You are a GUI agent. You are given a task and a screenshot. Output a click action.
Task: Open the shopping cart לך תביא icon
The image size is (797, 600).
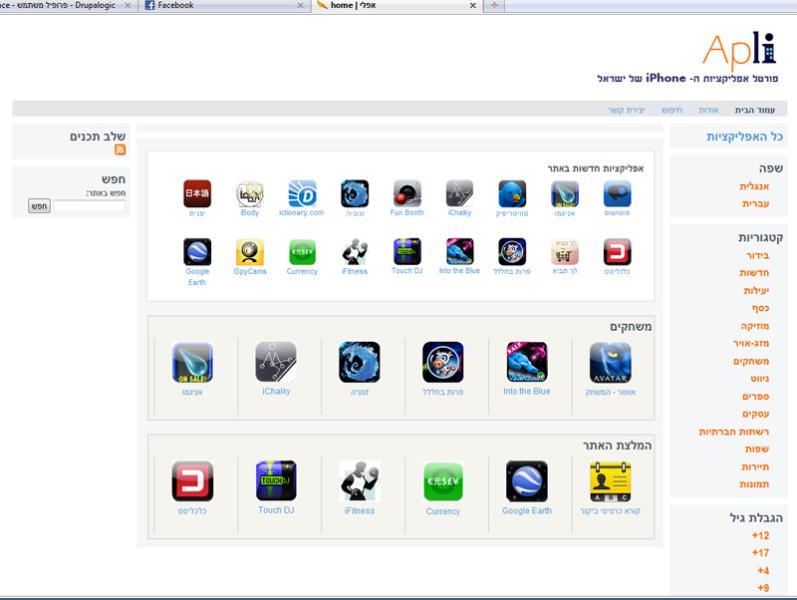click(x=565, y=252)
